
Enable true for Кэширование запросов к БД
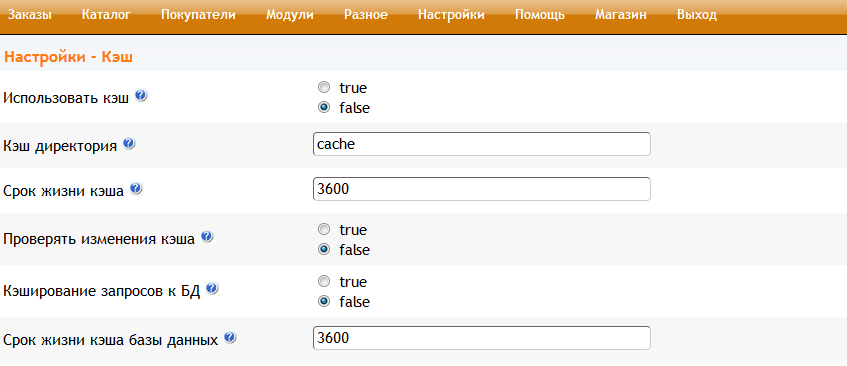(x=324, y=281)
